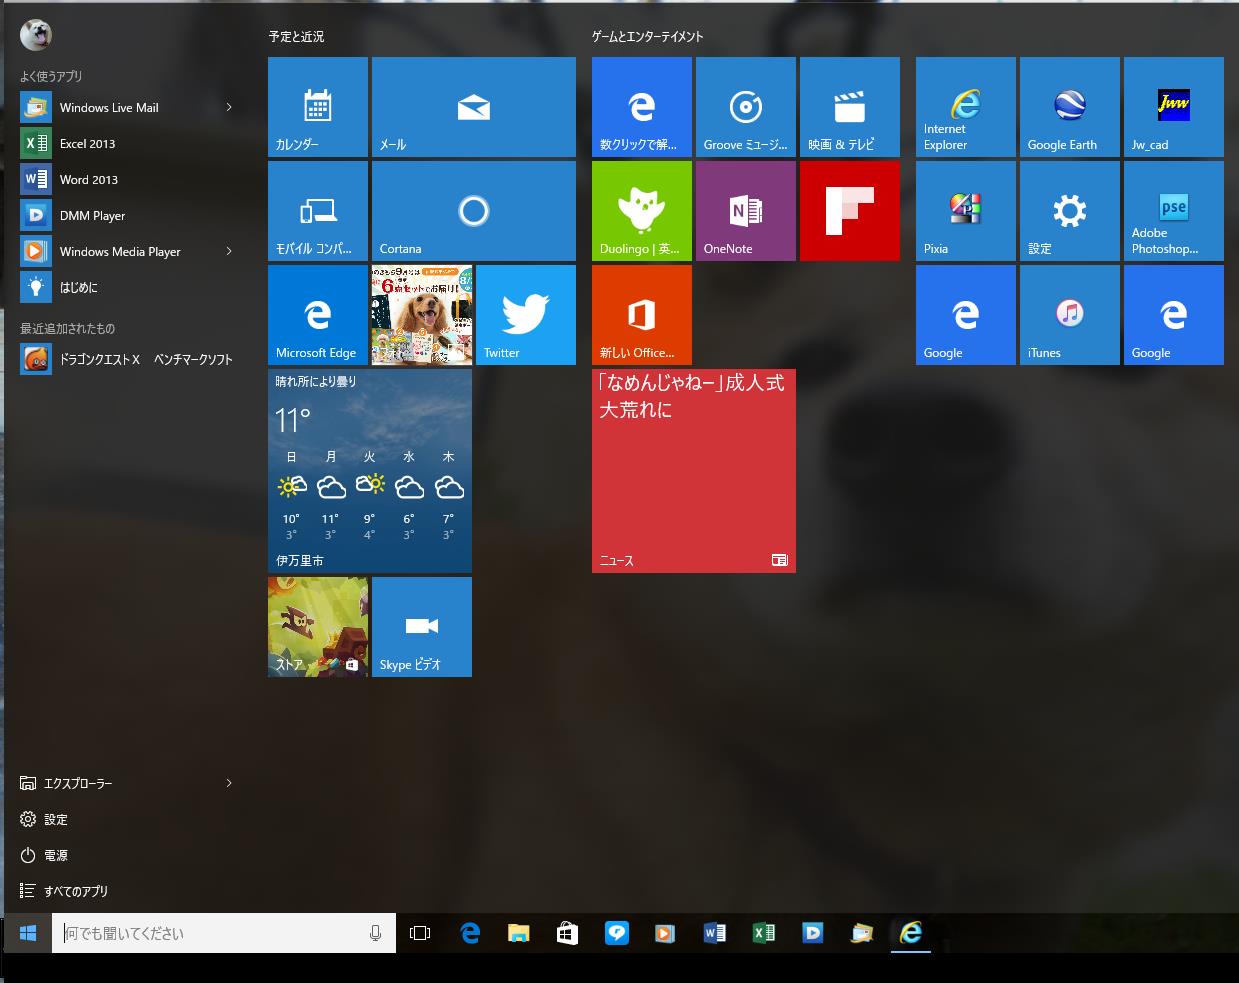Click the user account avatar
This screenshot has width=1239, height=983.
click(x=36, y=35)
